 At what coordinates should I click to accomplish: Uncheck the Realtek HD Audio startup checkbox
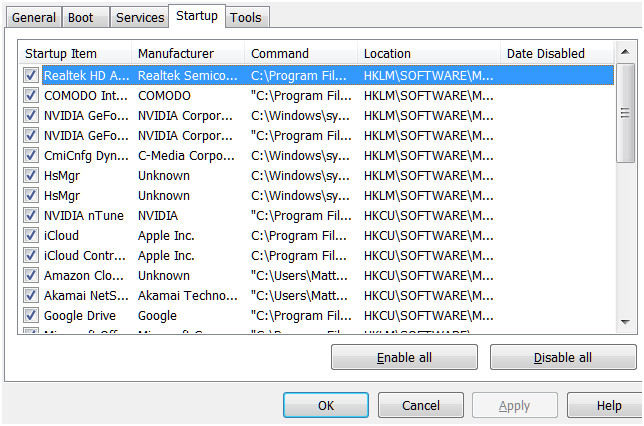[x=31, y=75]
